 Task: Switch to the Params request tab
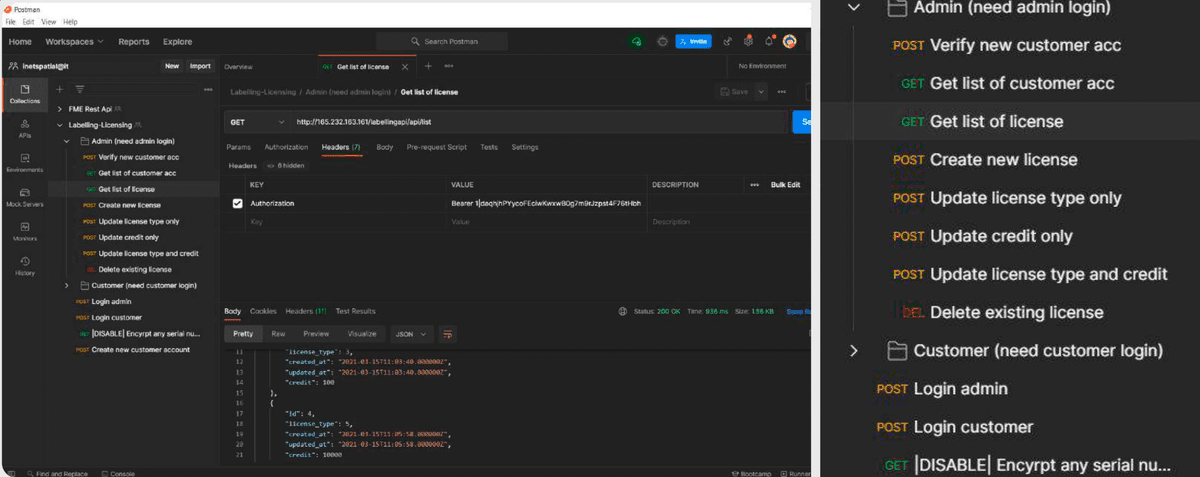pyautogui.click(x=237, y=147)
